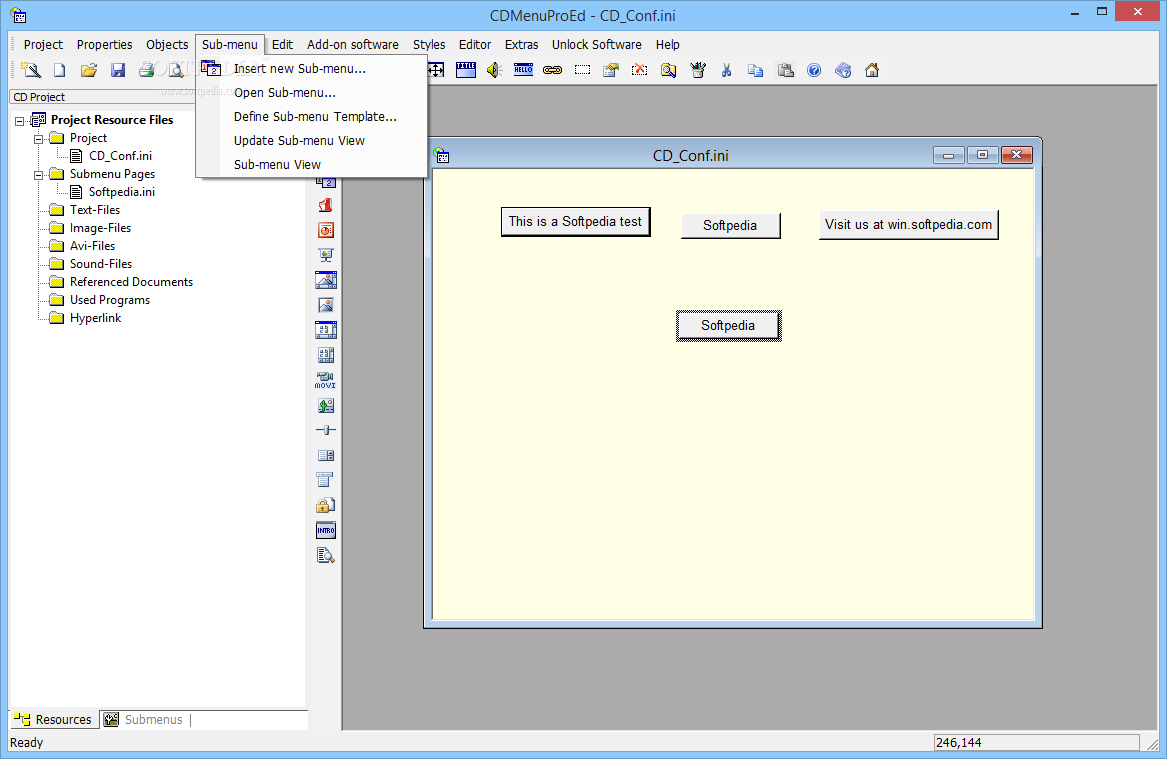Open the Unlock Software menu

pyautogui.click(x=596, y=45)
